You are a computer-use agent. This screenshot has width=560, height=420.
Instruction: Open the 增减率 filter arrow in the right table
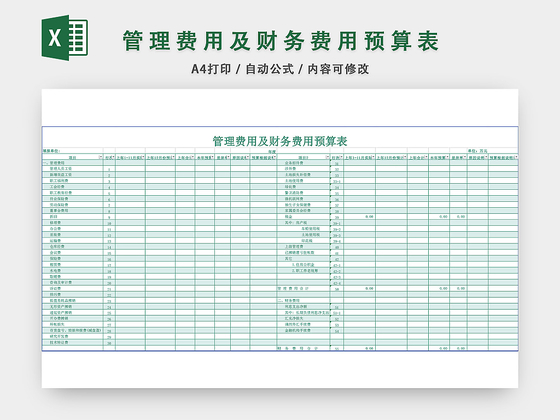(465, 158)
